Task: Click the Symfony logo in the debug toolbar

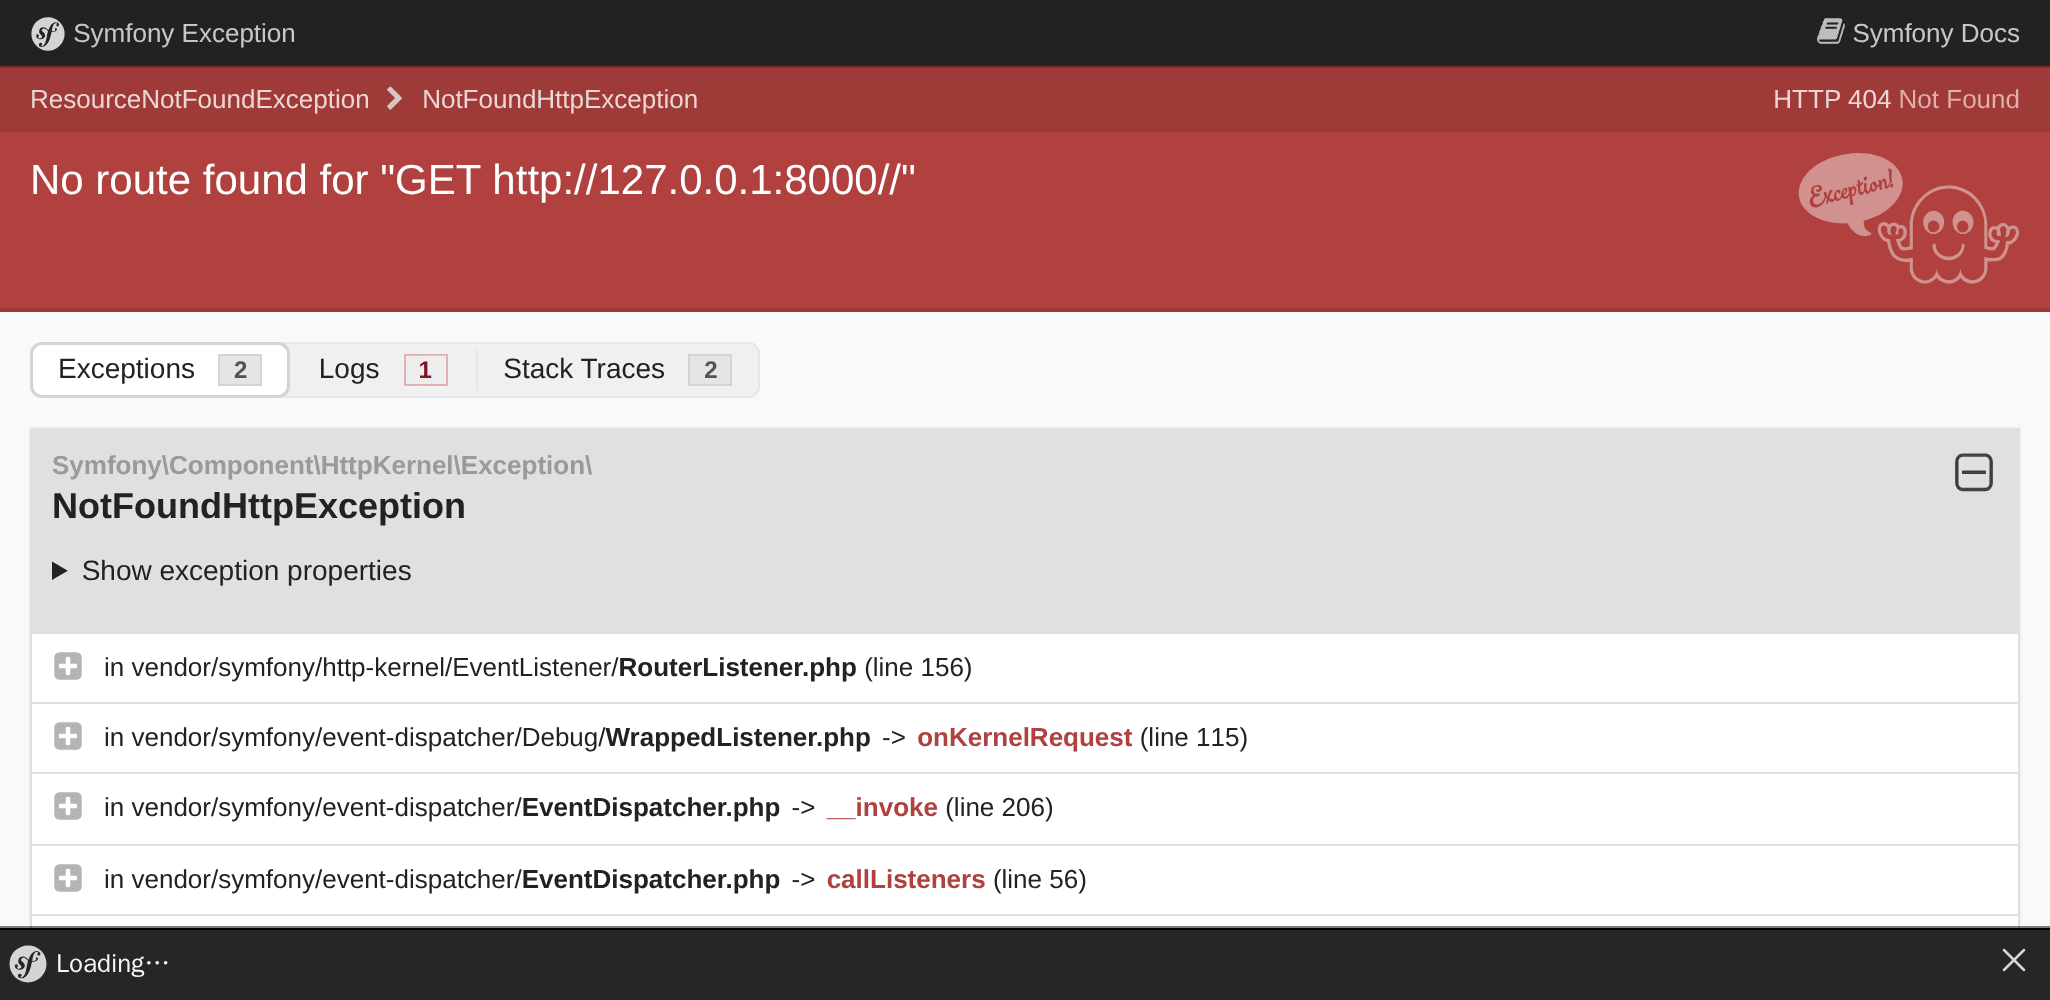Action: tap(28, 964)
